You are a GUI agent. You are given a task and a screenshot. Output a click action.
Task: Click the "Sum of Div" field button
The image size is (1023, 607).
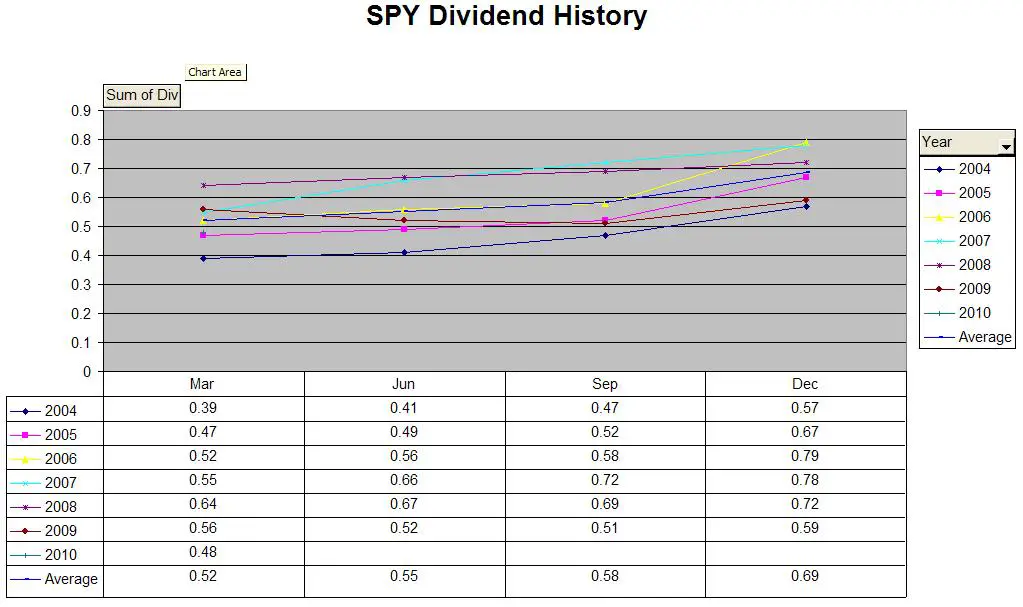(x=142, y=95)
